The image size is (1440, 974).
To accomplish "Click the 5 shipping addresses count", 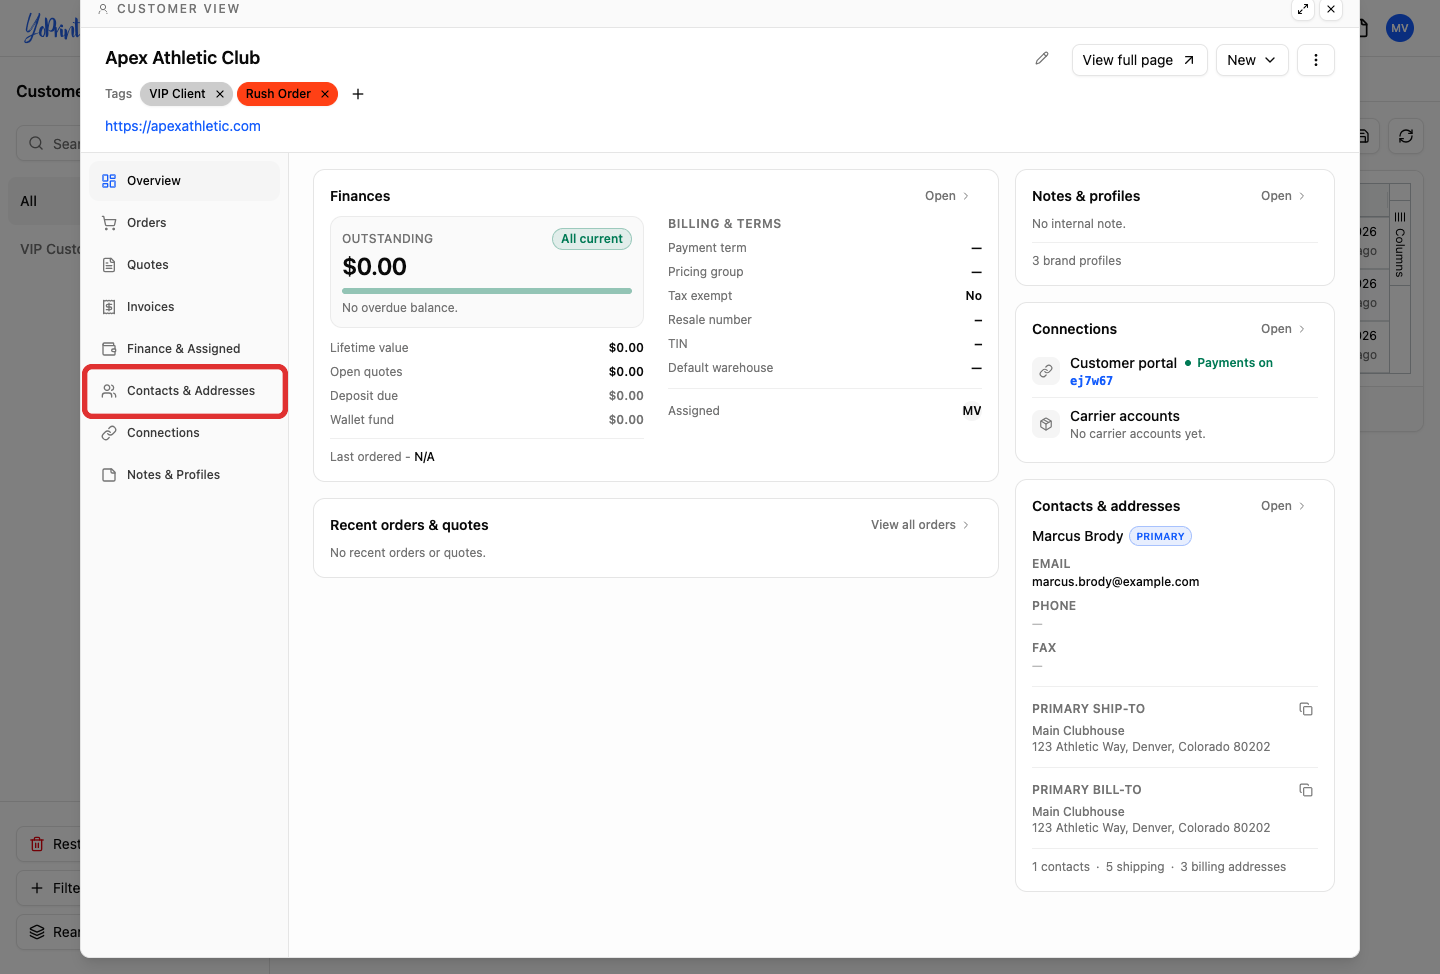I will (1135, 867).
